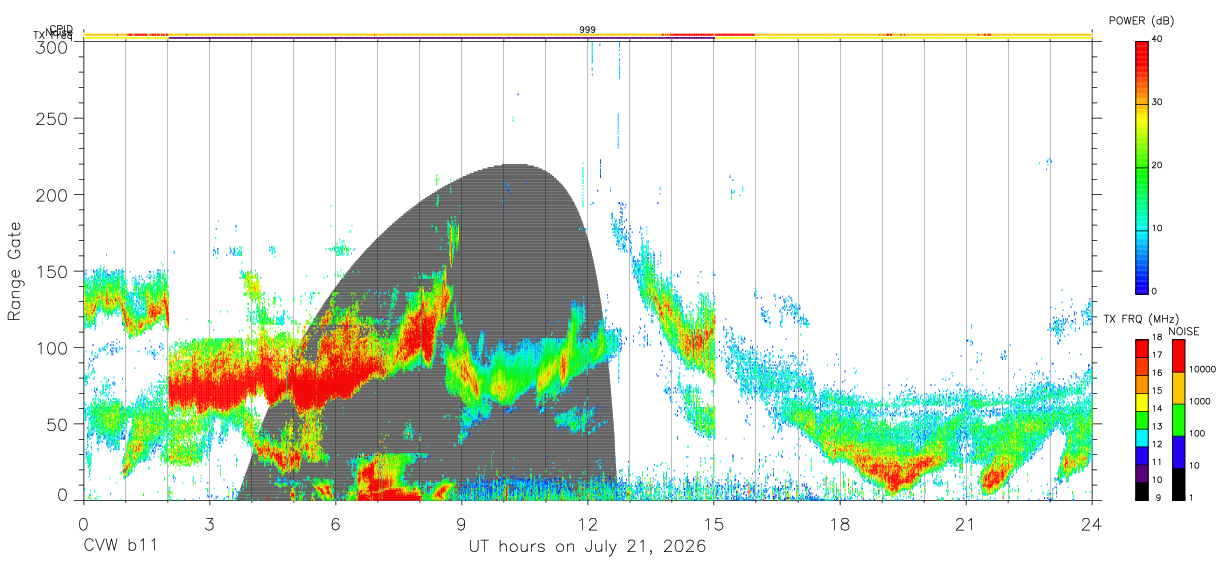Pick the black segment of the NOISE legend
Screen dimensions: 1228x567
(1177, 483)
